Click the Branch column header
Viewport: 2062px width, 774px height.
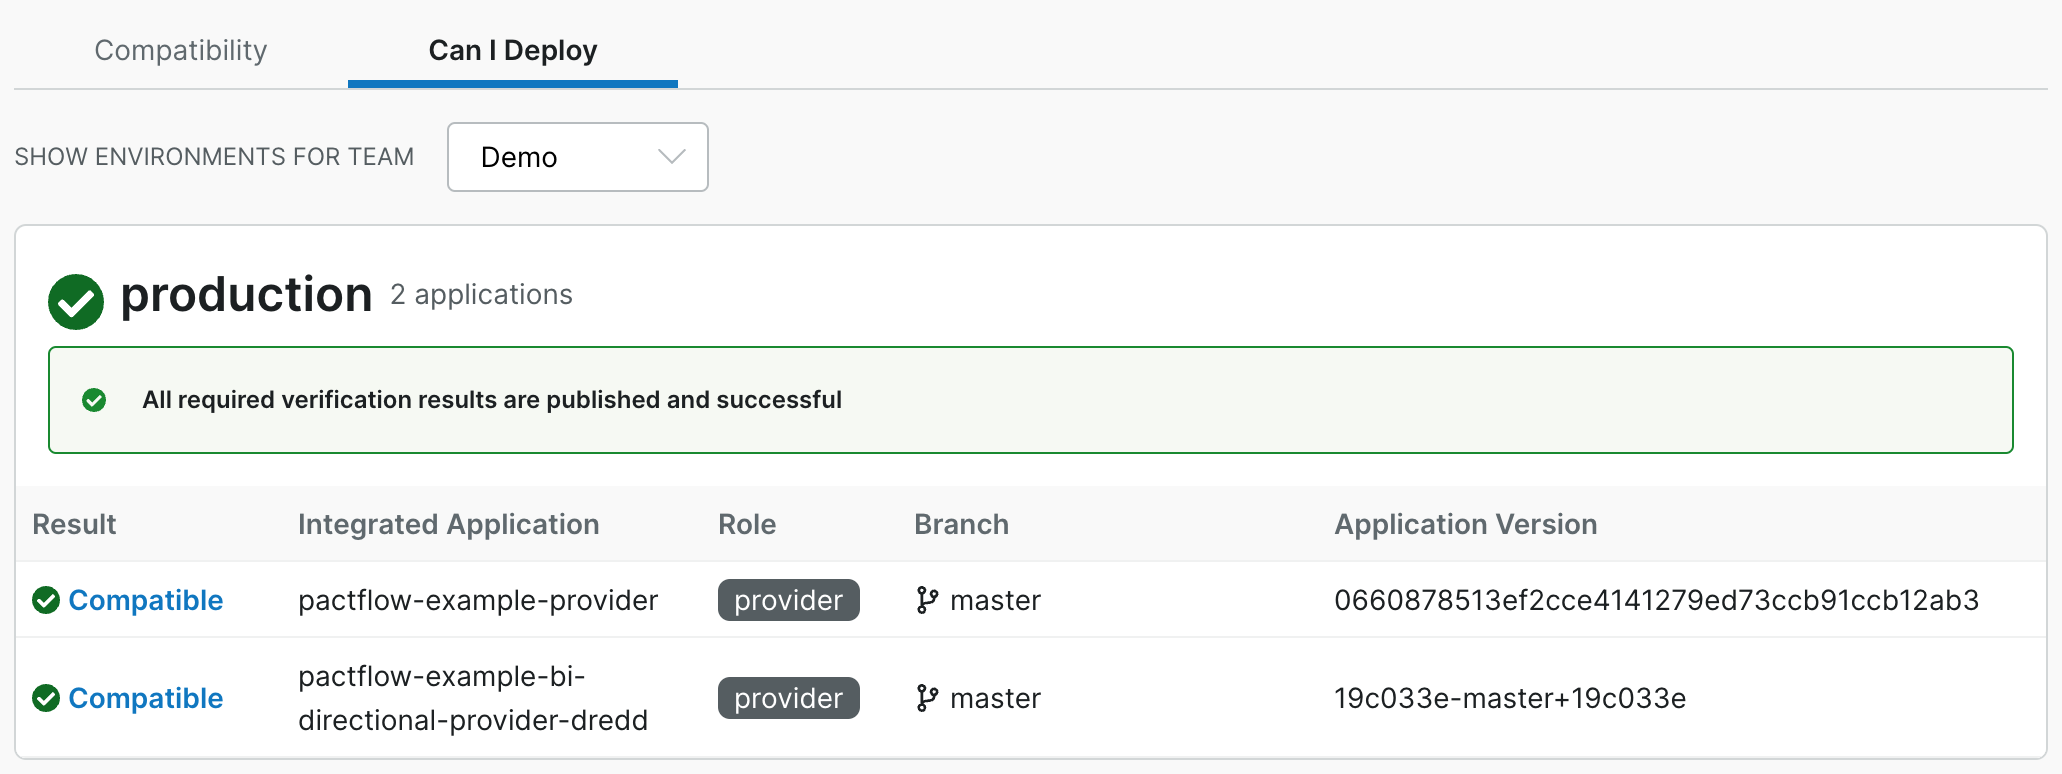pos(961,524)
